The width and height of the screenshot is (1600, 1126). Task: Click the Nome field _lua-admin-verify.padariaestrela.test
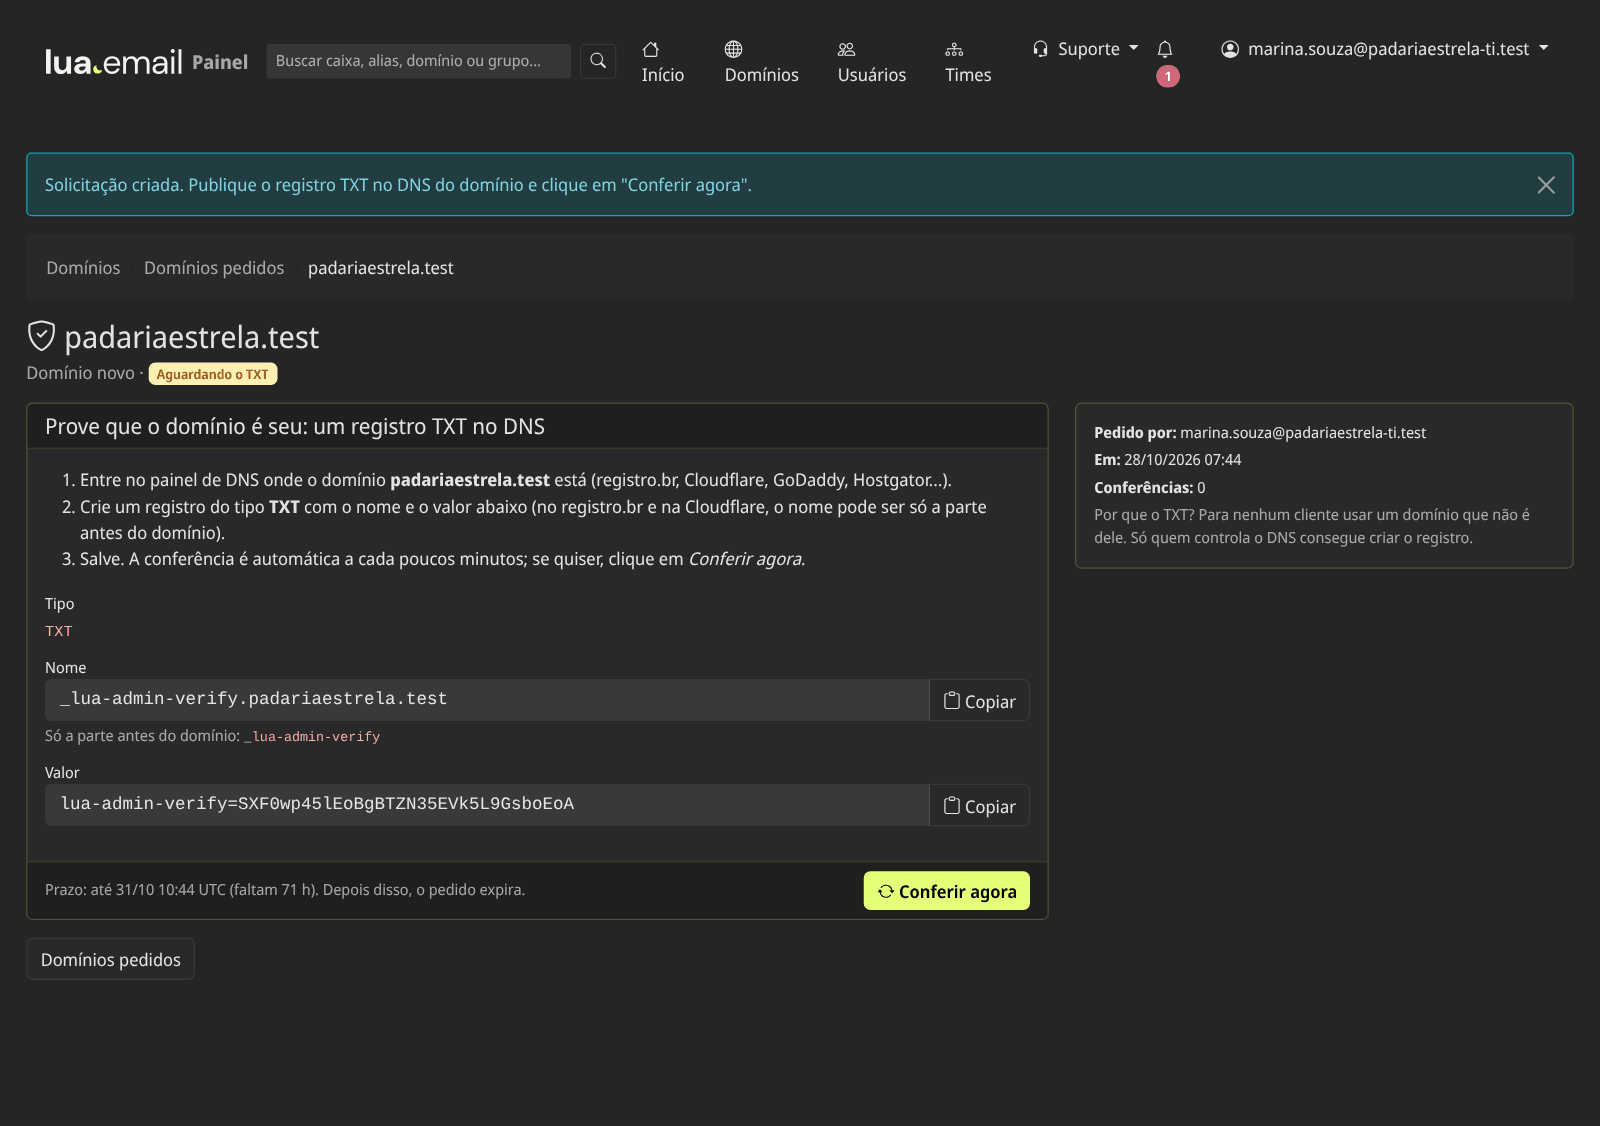(487, 700)
